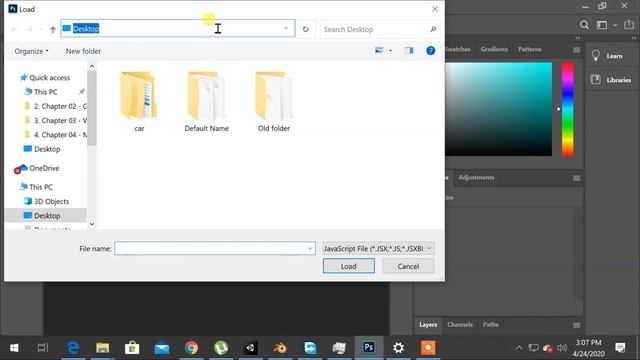Change view with the view layout icon
This screenshot has height=360, width=640.
click(379, 51)
